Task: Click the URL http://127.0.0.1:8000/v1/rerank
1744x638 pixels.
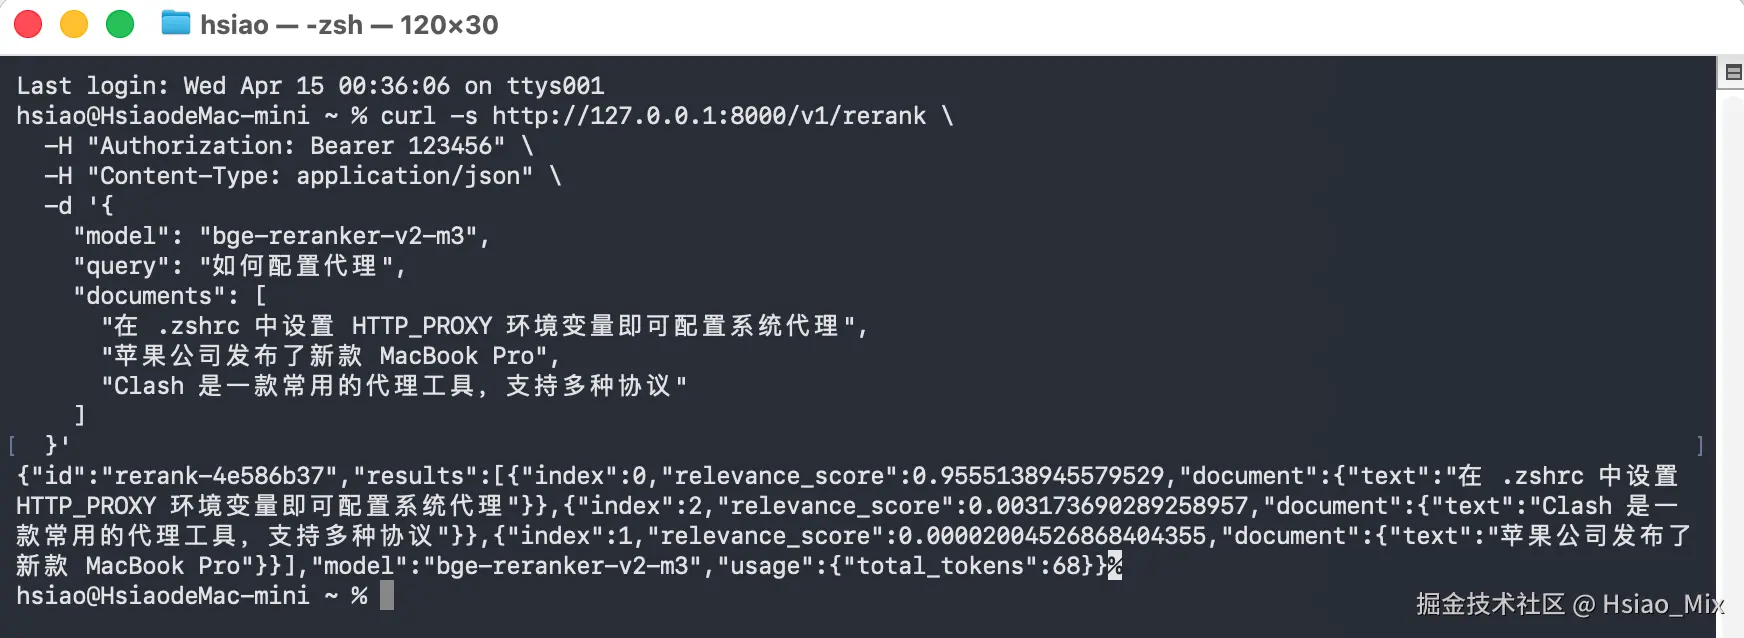Action: pyautogui.click(x=709, y=116)
